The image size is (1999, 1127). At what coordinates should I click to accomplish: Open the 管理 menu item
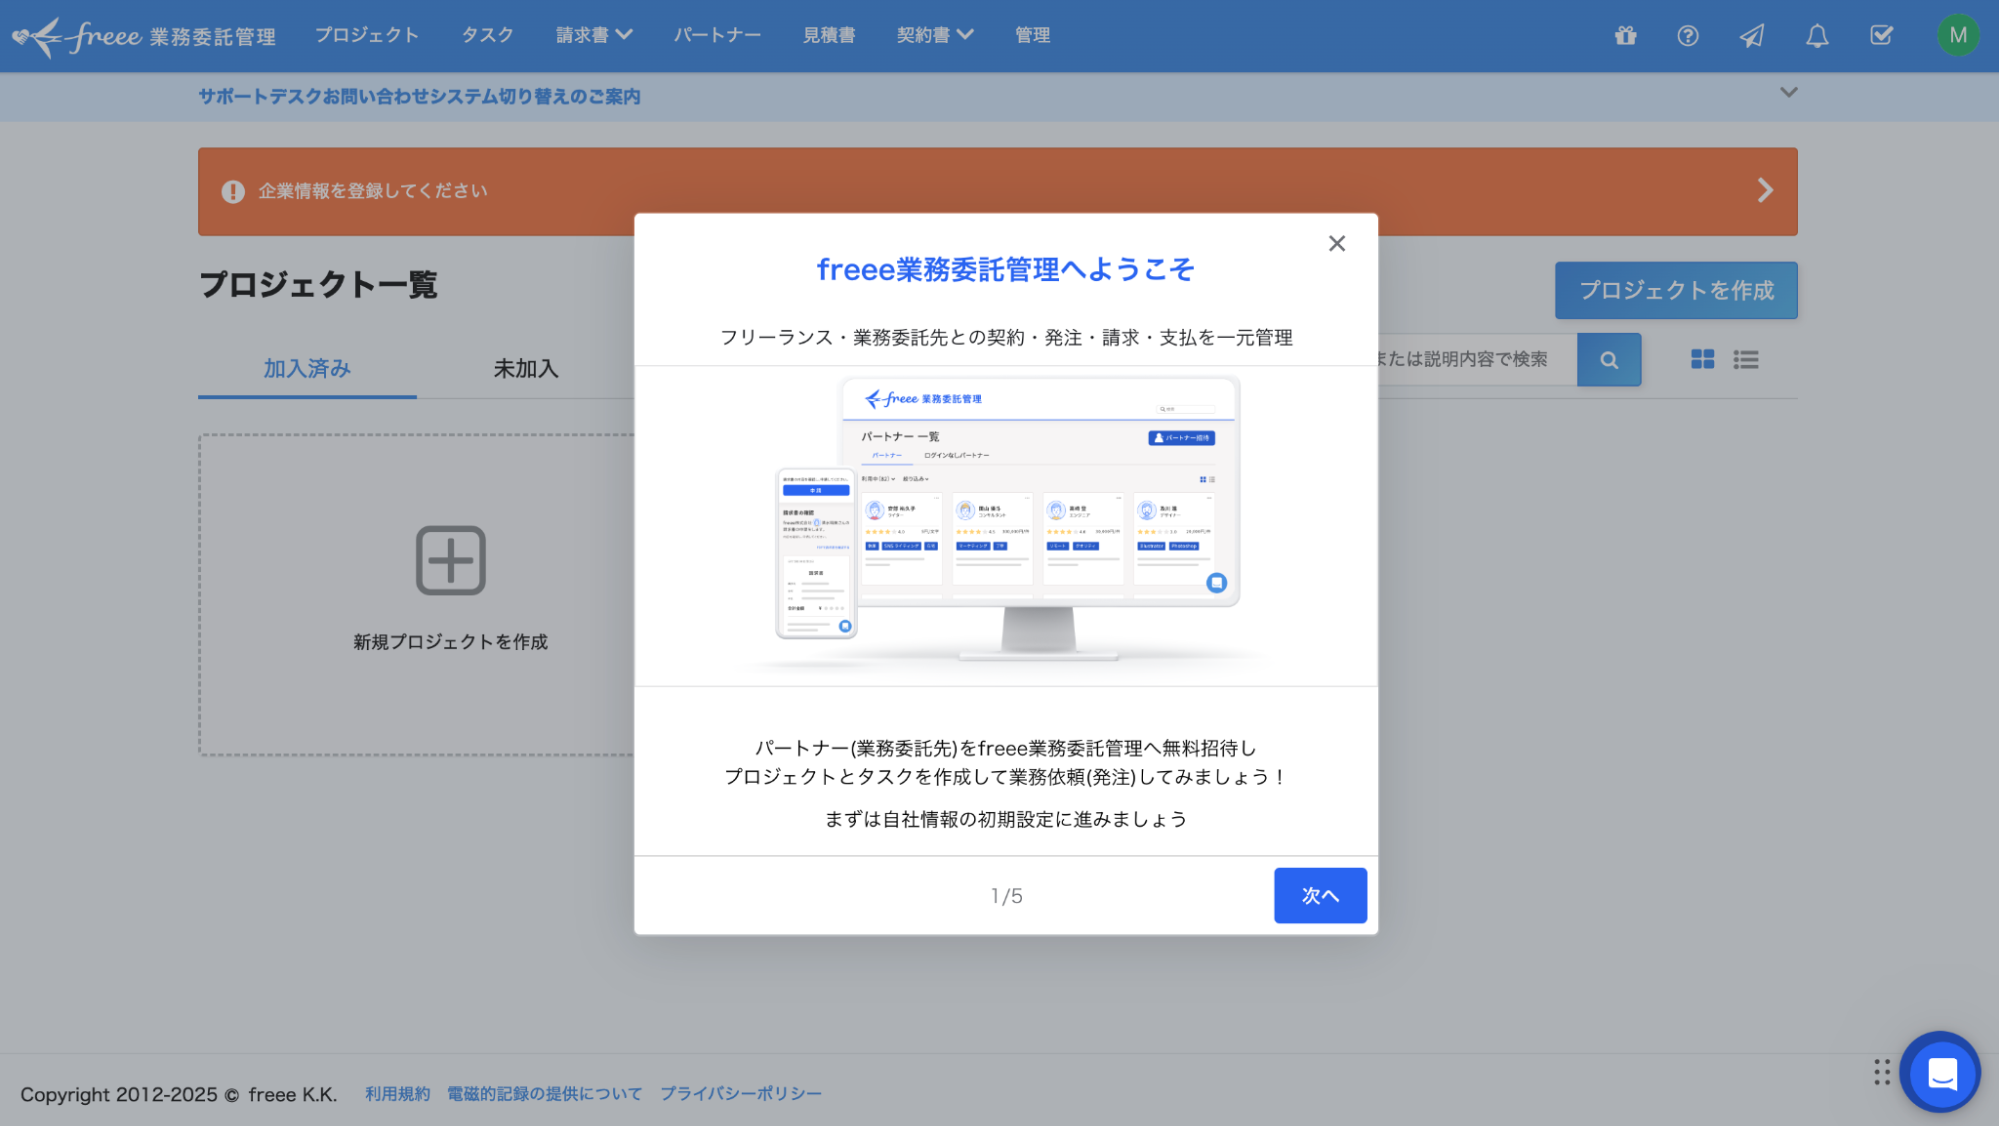1033,35
